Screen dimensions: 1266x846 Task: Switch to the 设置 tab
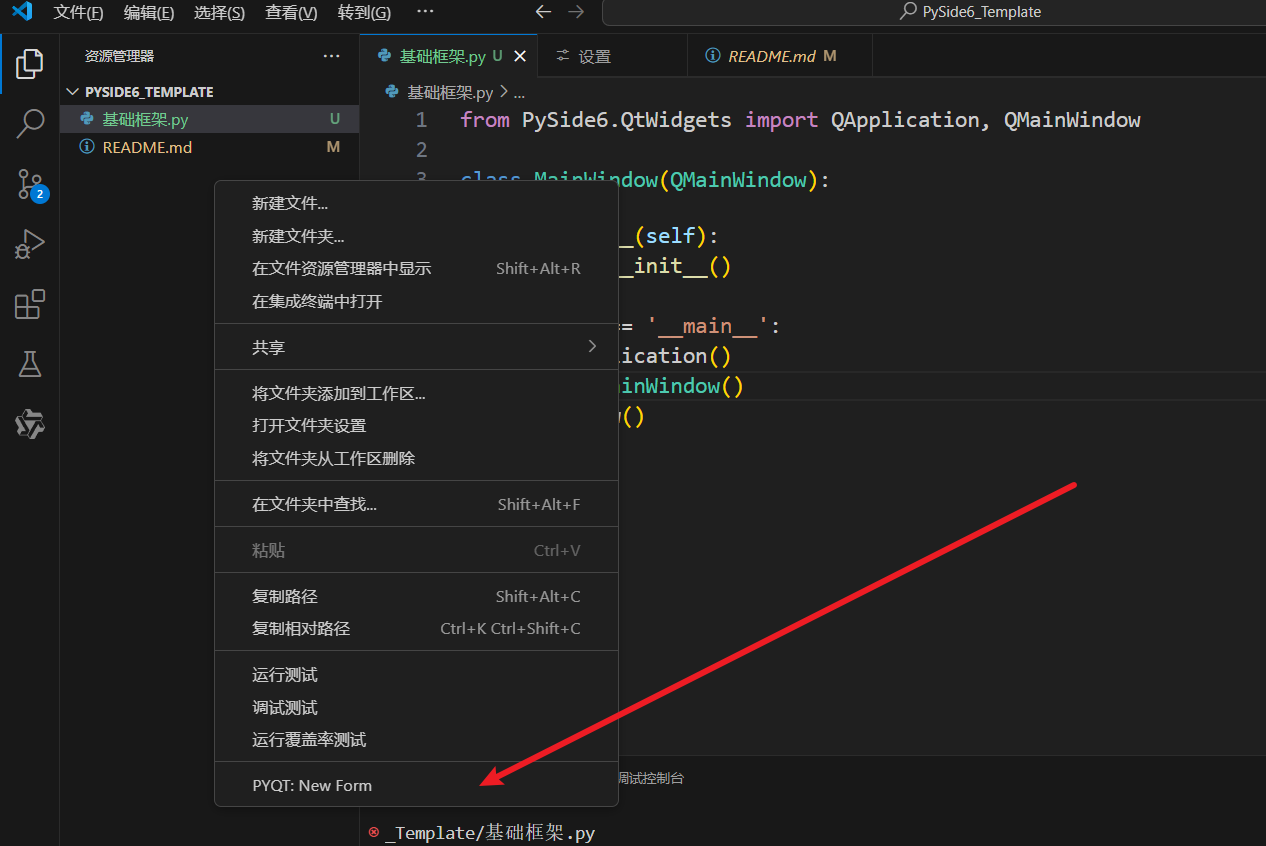pyautogui.click(x=594, y=57)
